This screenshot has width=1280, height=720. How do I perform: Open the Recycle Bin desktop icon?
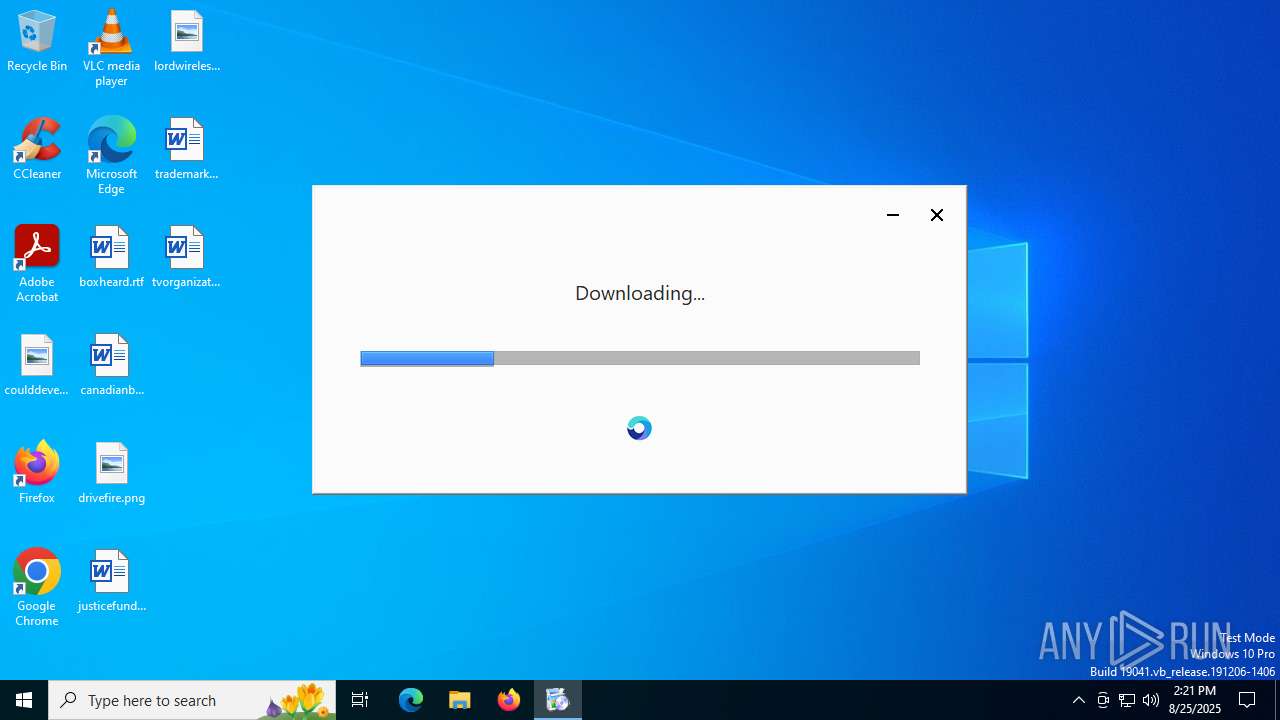[37, 41]
